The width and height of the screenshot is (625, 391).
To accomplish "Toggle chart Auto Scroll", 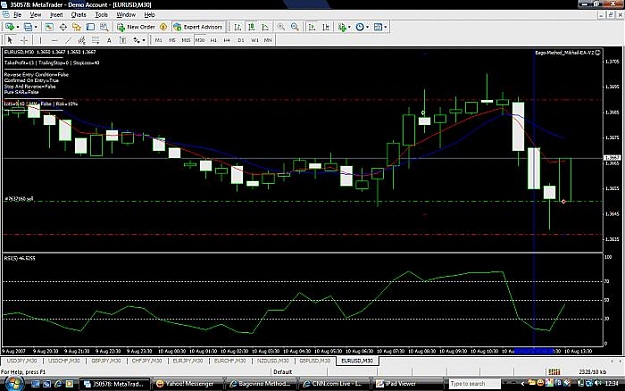I will 312,27.
